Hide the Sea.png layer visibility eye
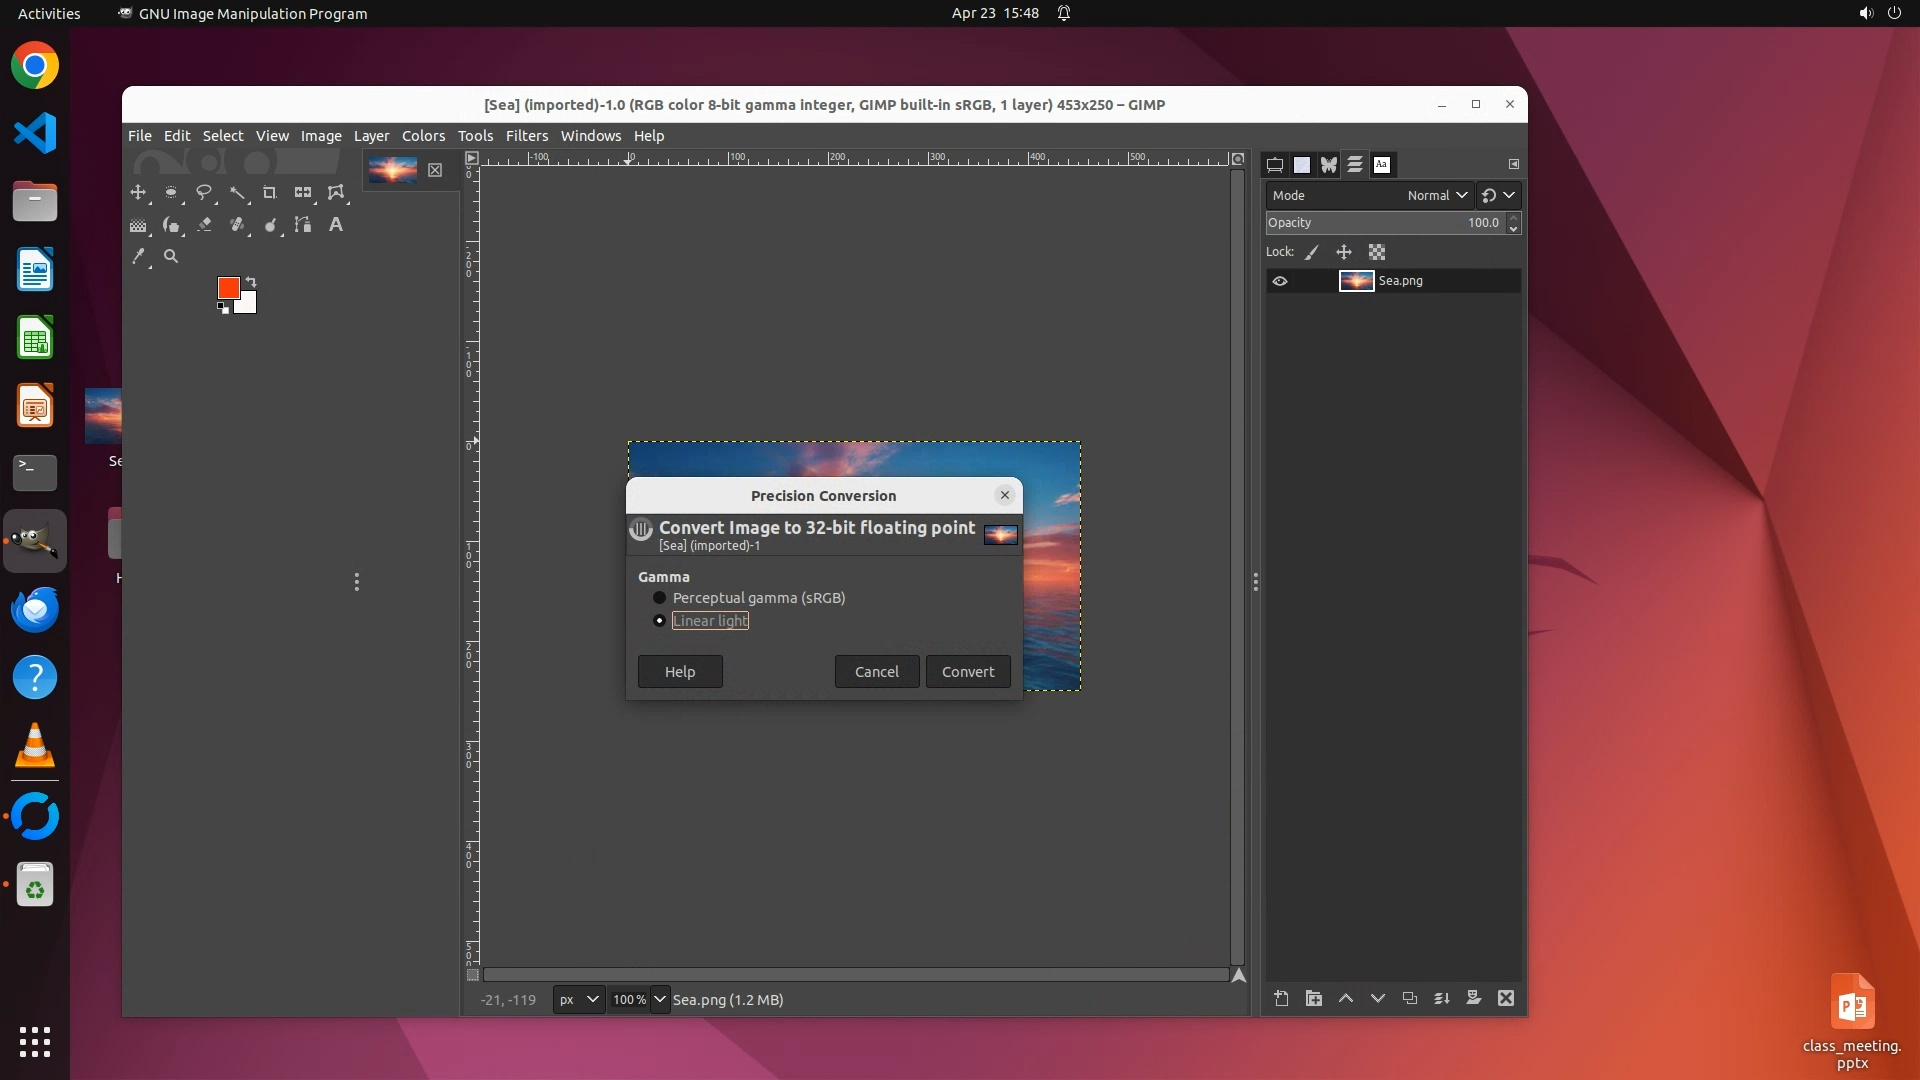The width and height of the screenshot is (1920, 1080). point(1280,281)
